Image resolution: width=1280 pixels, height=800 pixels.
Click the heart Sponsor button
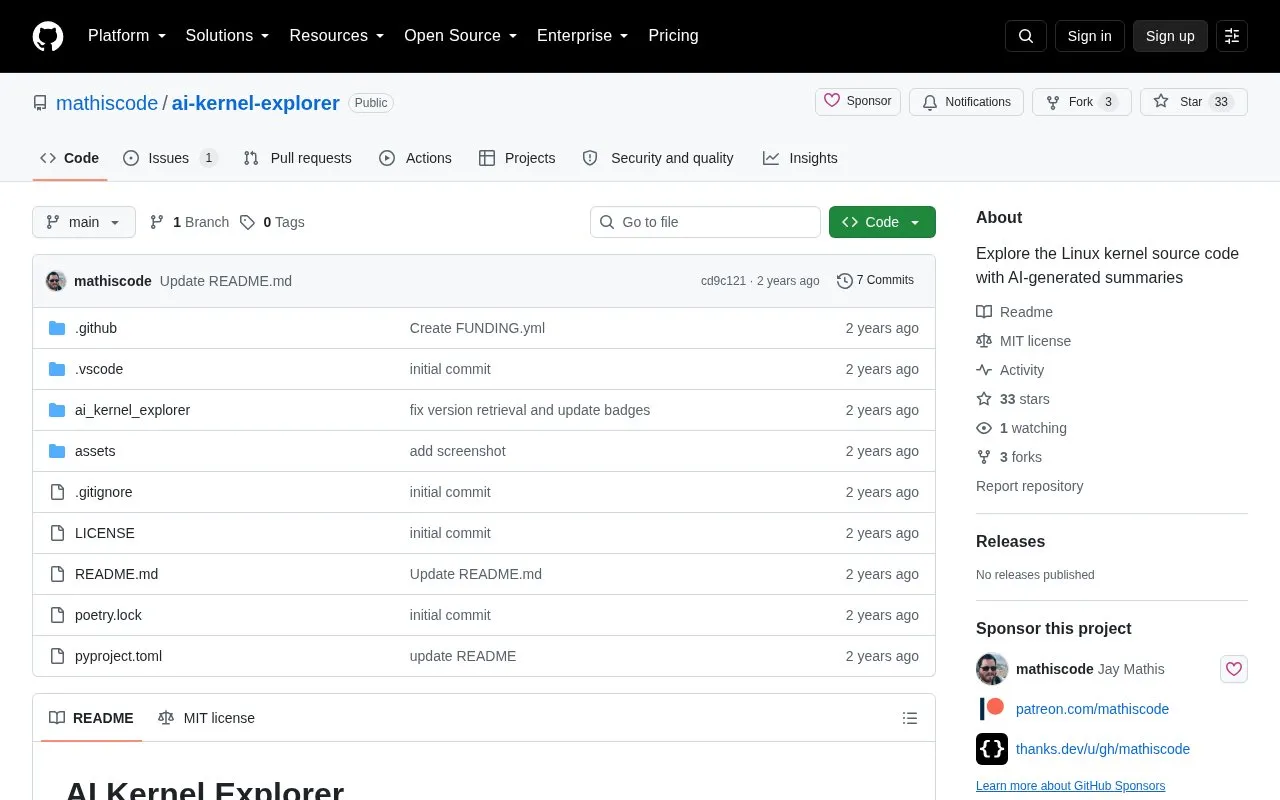click(x=858, y=102)
